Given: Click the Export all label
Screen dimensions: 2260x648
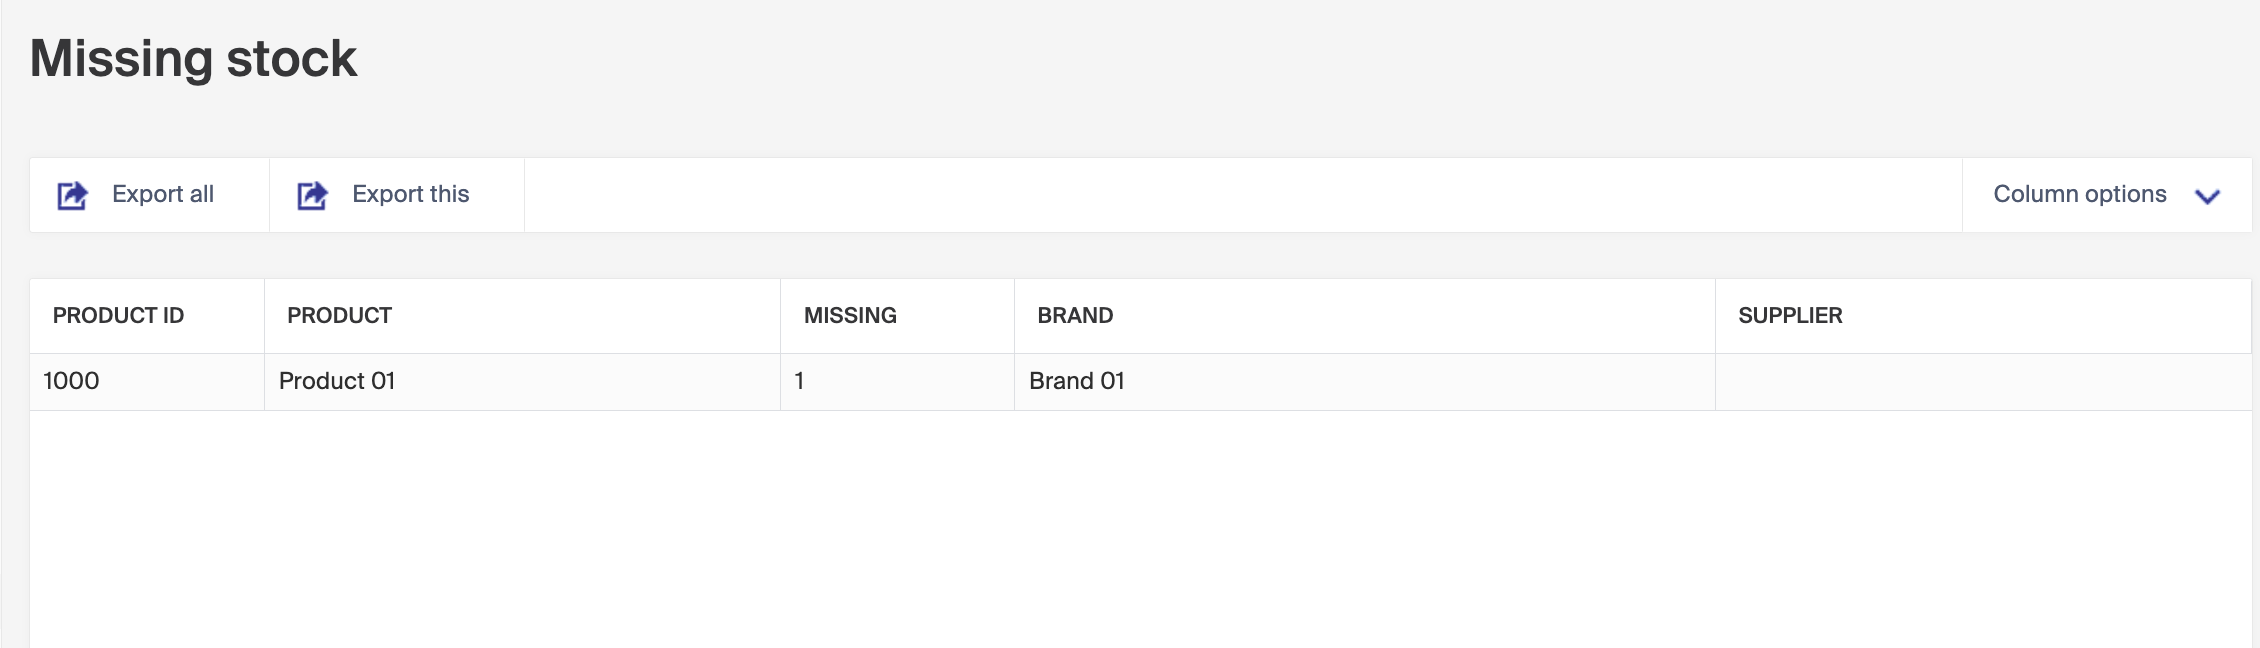Looking at the screenshot, I should (163, 194).
